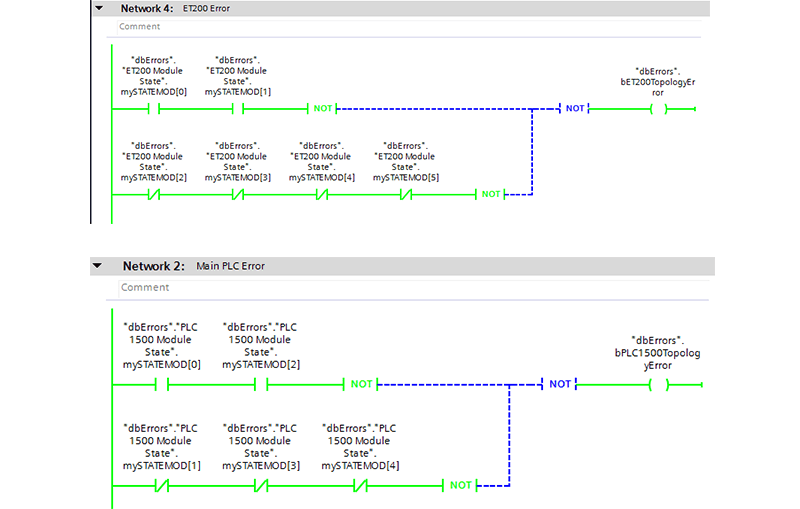Click the PLC 1500 mySTATEMOD[4] tag label

click(360, 447)
